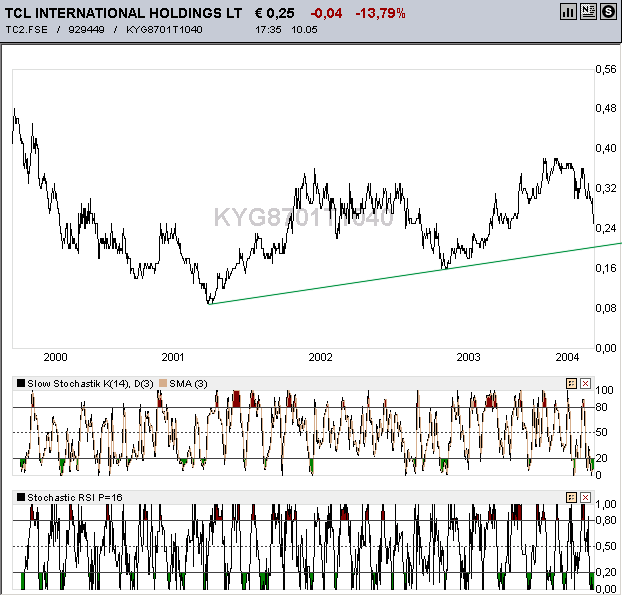This screenshot has width=622, height=598.
Task: Click the black Slow Stochastik legend swatch
Action: [x=21, y=383]
